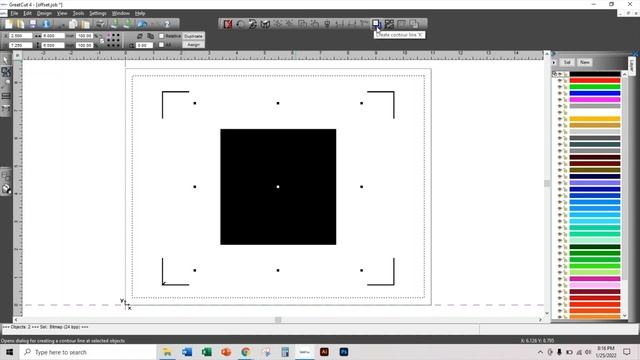Open the Edit menu

point(27,13)
